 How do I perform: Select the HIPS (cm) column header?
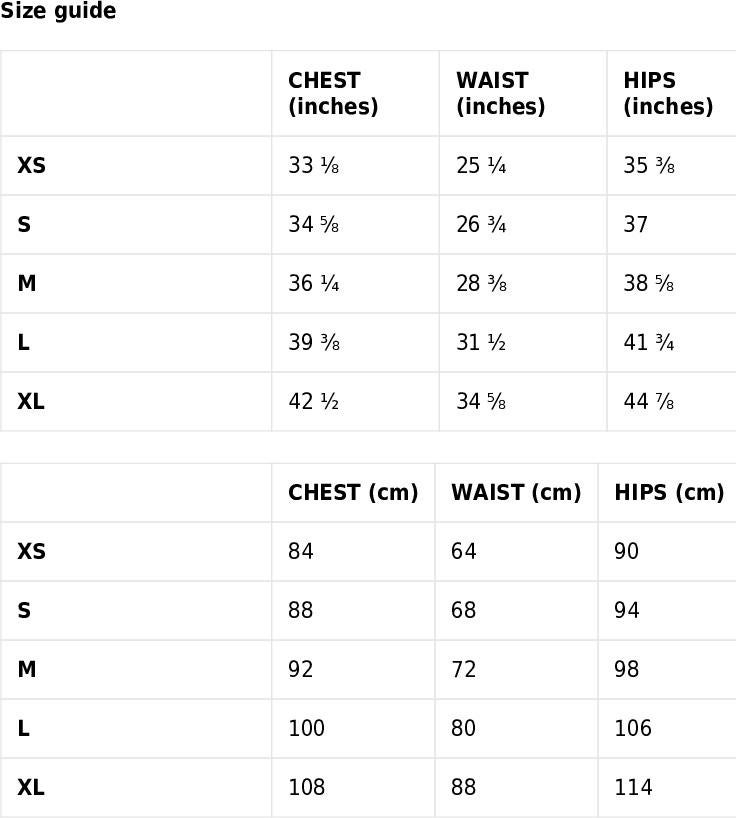[x=669, y=492]
